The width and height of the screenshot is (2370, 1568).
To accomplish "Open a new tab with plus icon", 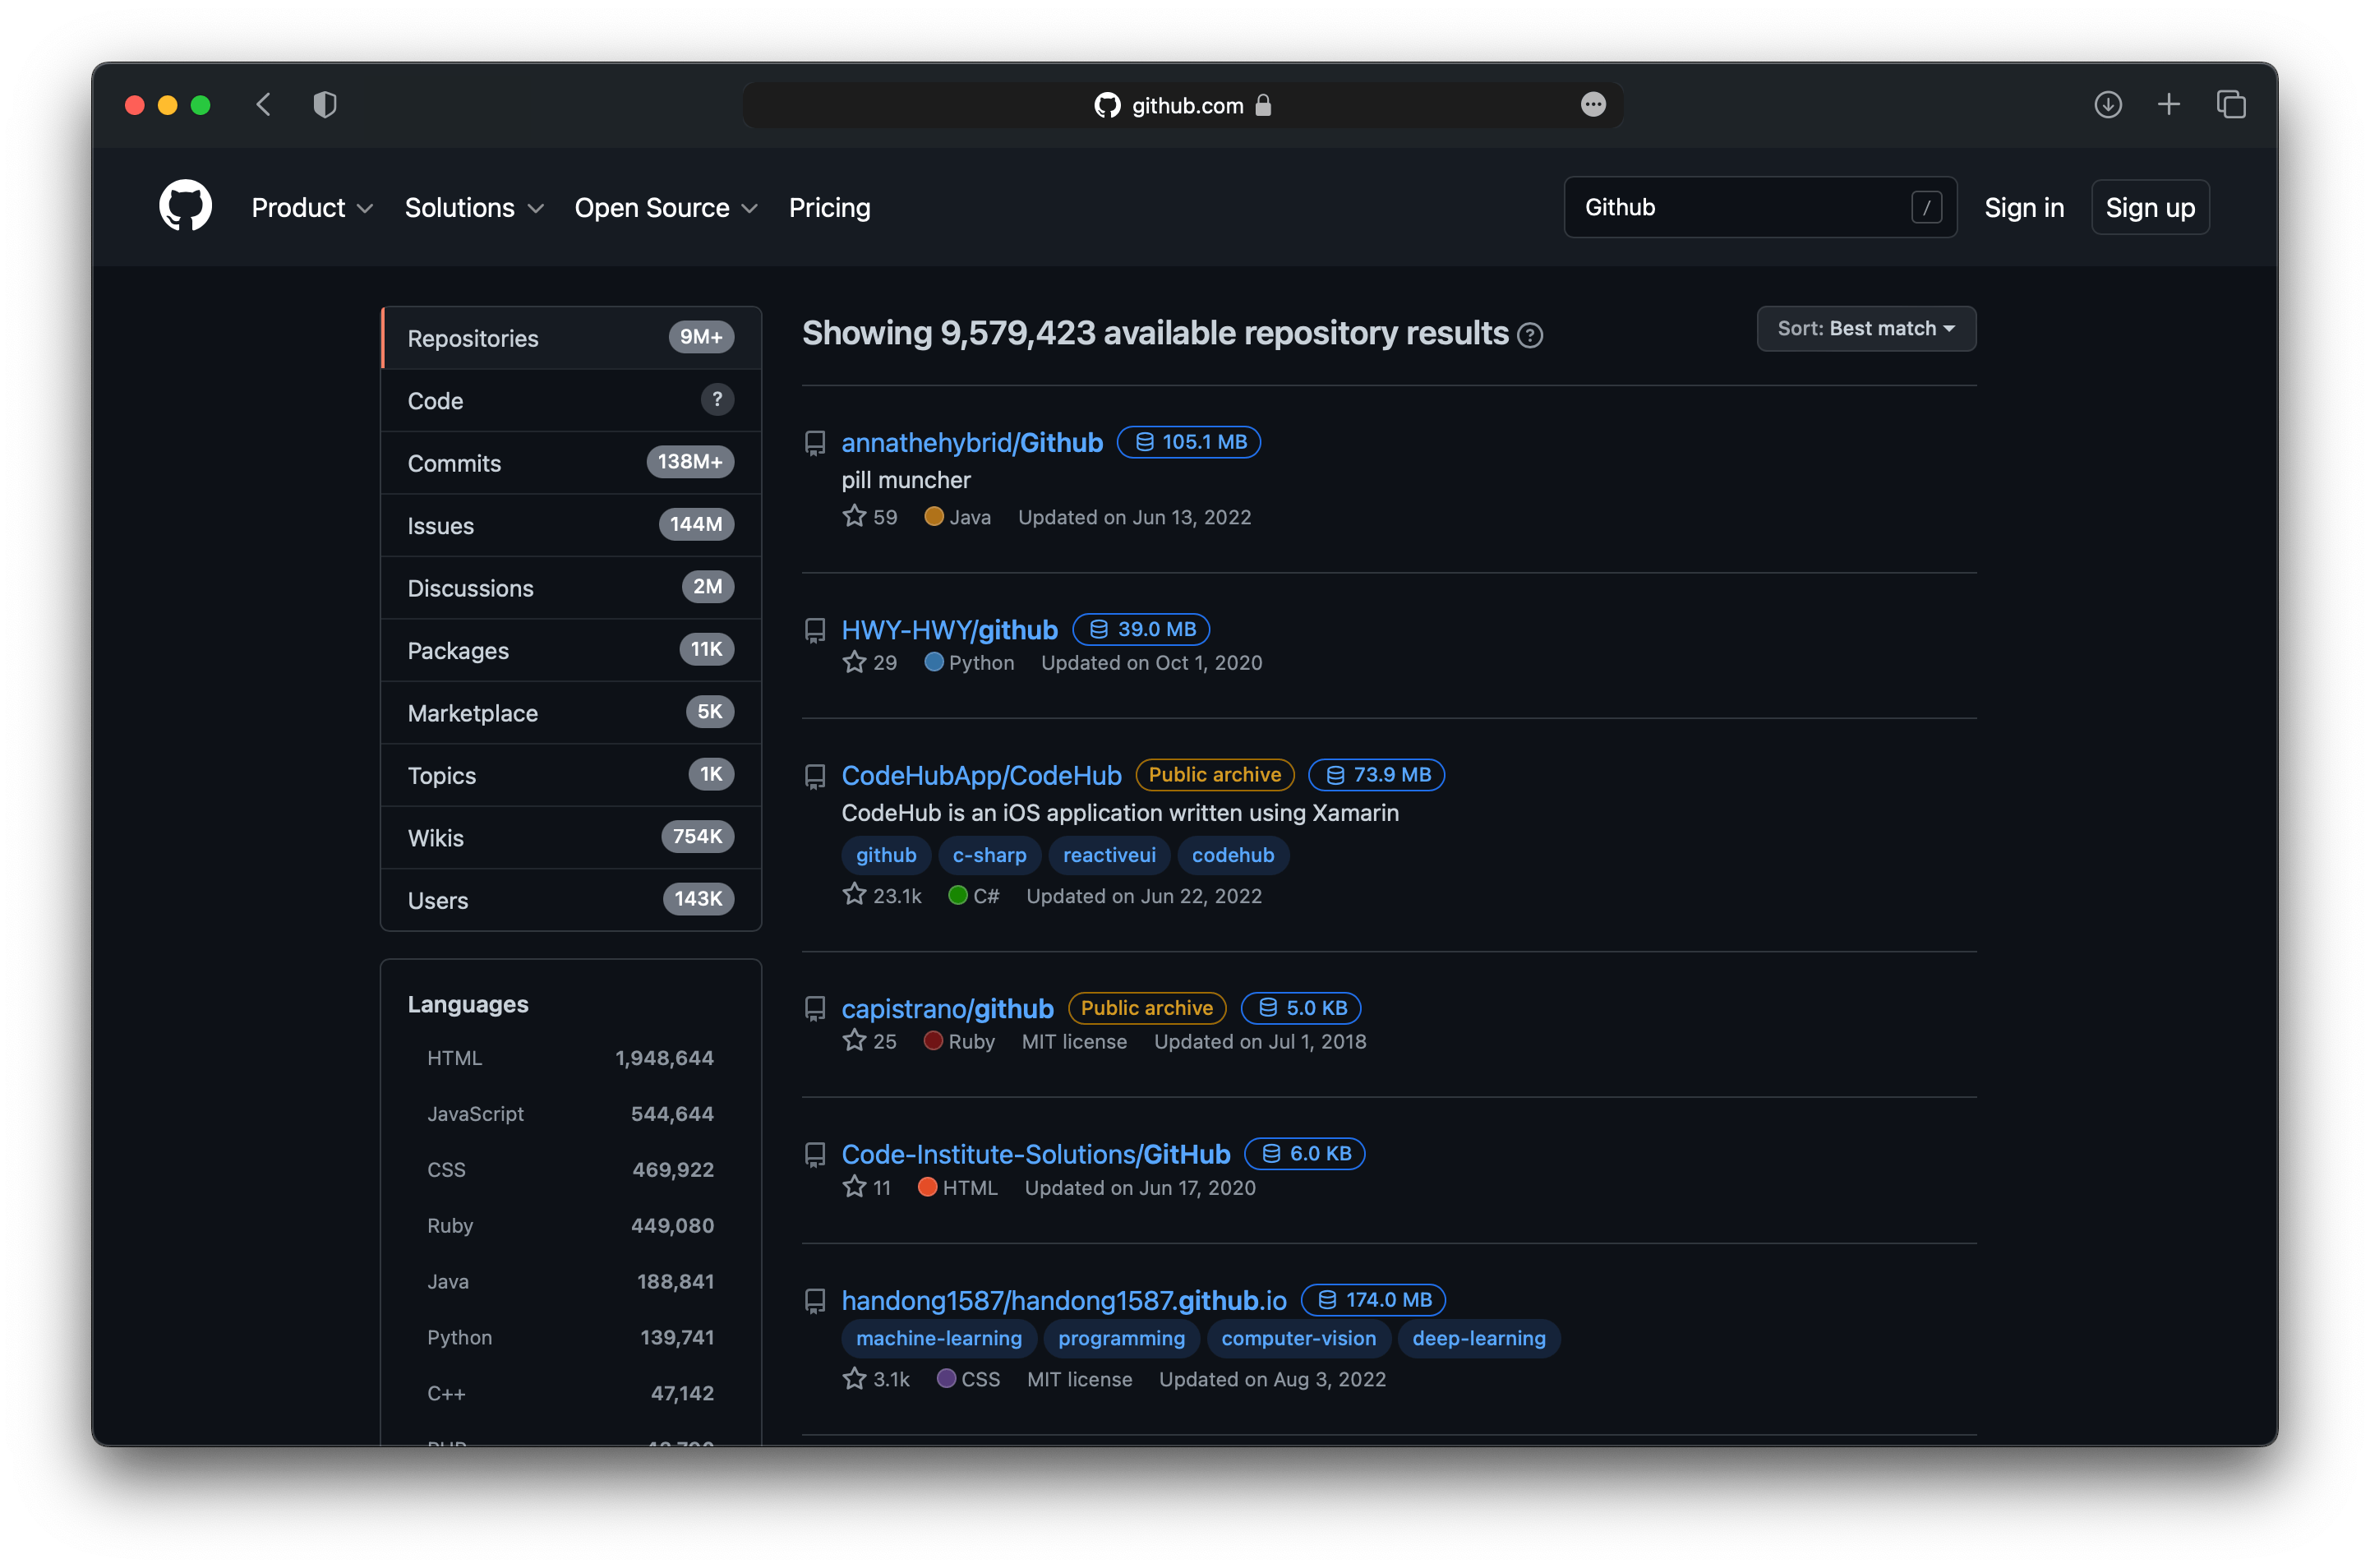I will [x=2168, y=105].
